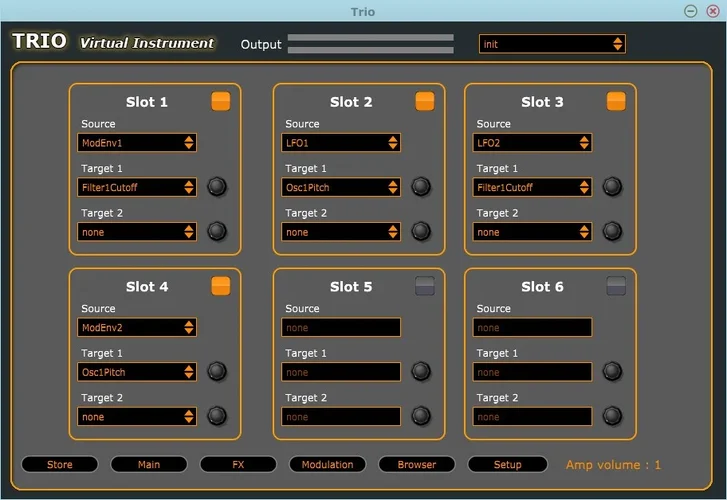
Task: Enable the Slot 5 power toggle
Action: (x=425, y=286)
